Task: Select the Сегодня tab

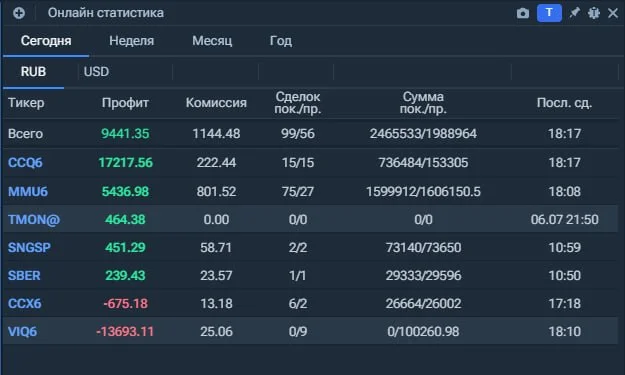Action: point(46,41)
